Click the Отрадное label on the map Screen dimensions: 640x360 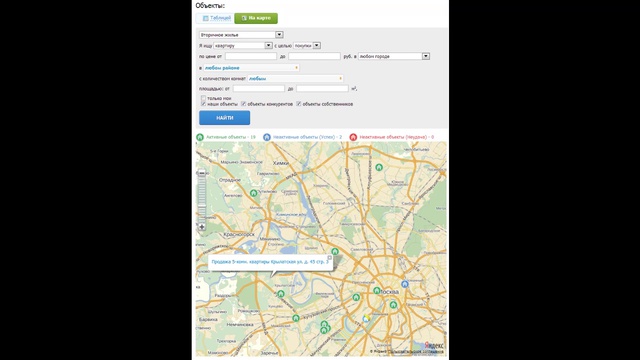[x=230, y=180]
